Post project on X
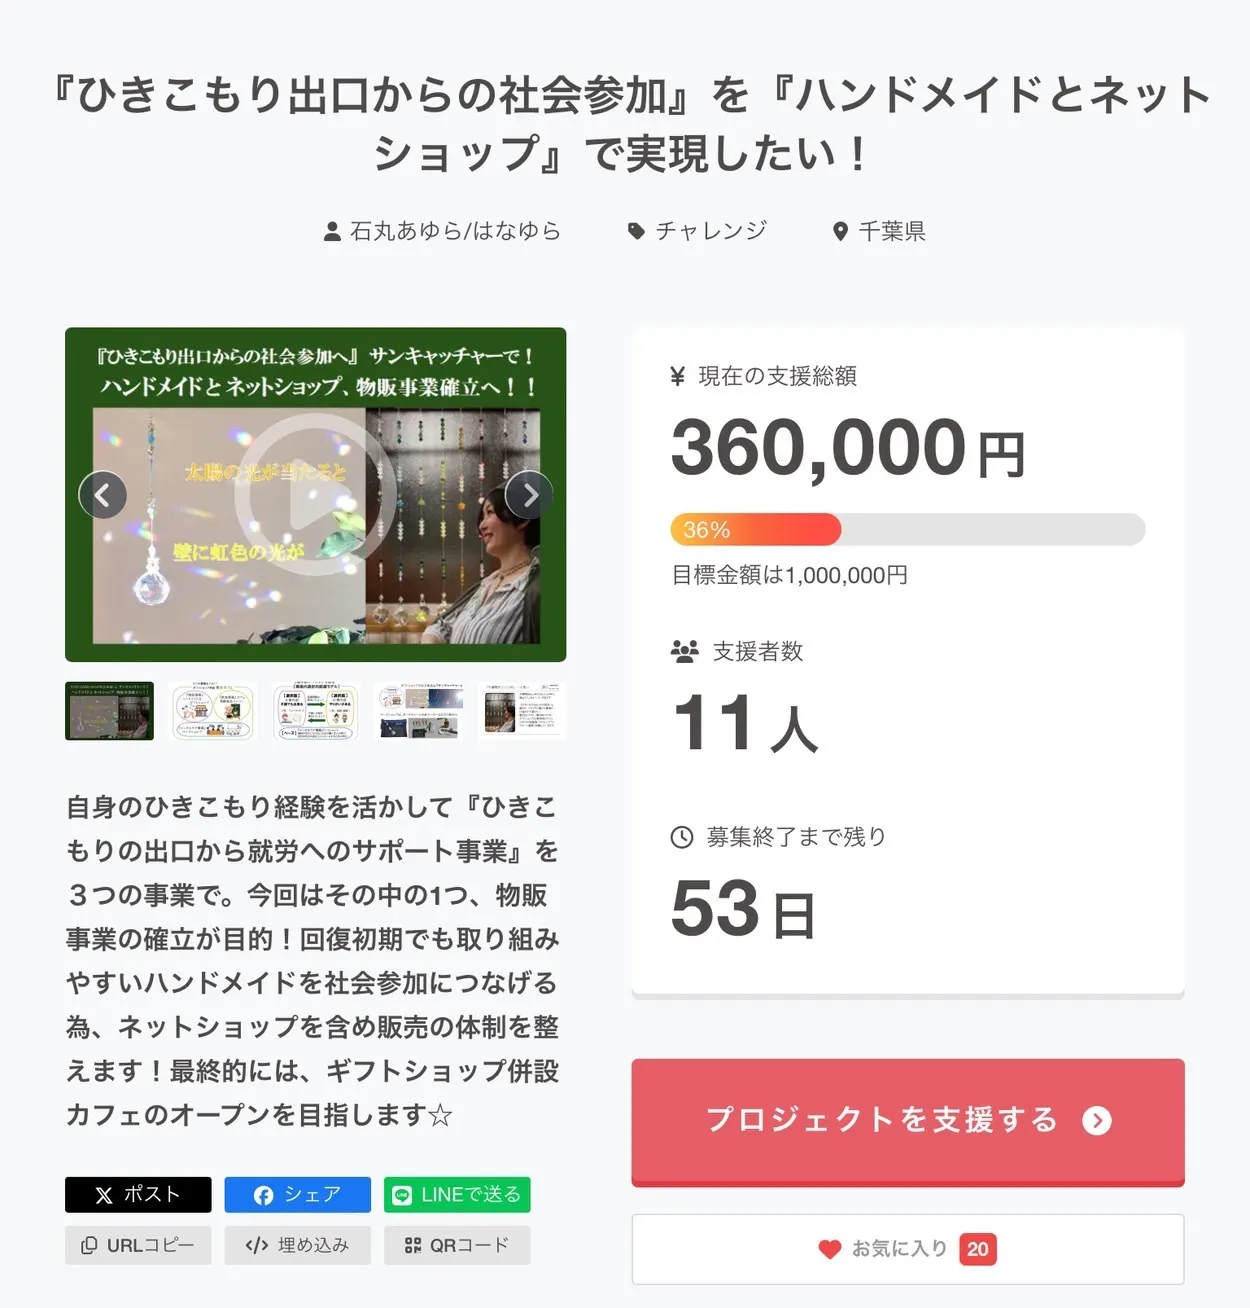Image resolution: width=1250 pixels, height=1308 pixels. 138,1194
